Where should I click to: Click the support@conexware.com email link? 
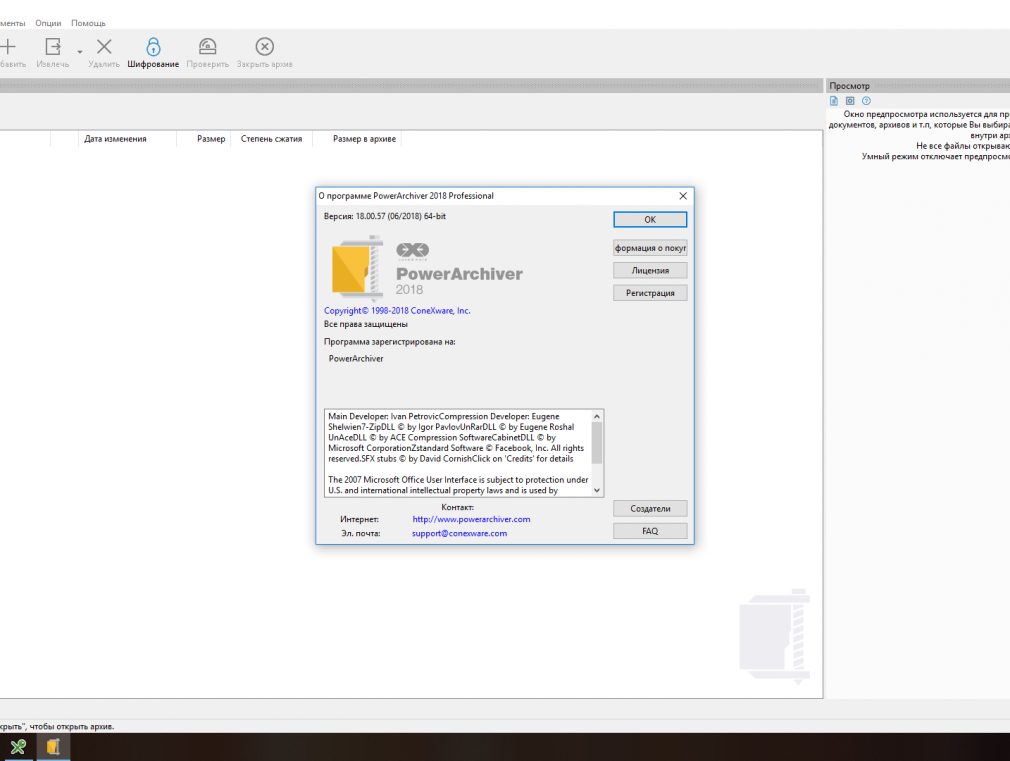pos(459,534)
